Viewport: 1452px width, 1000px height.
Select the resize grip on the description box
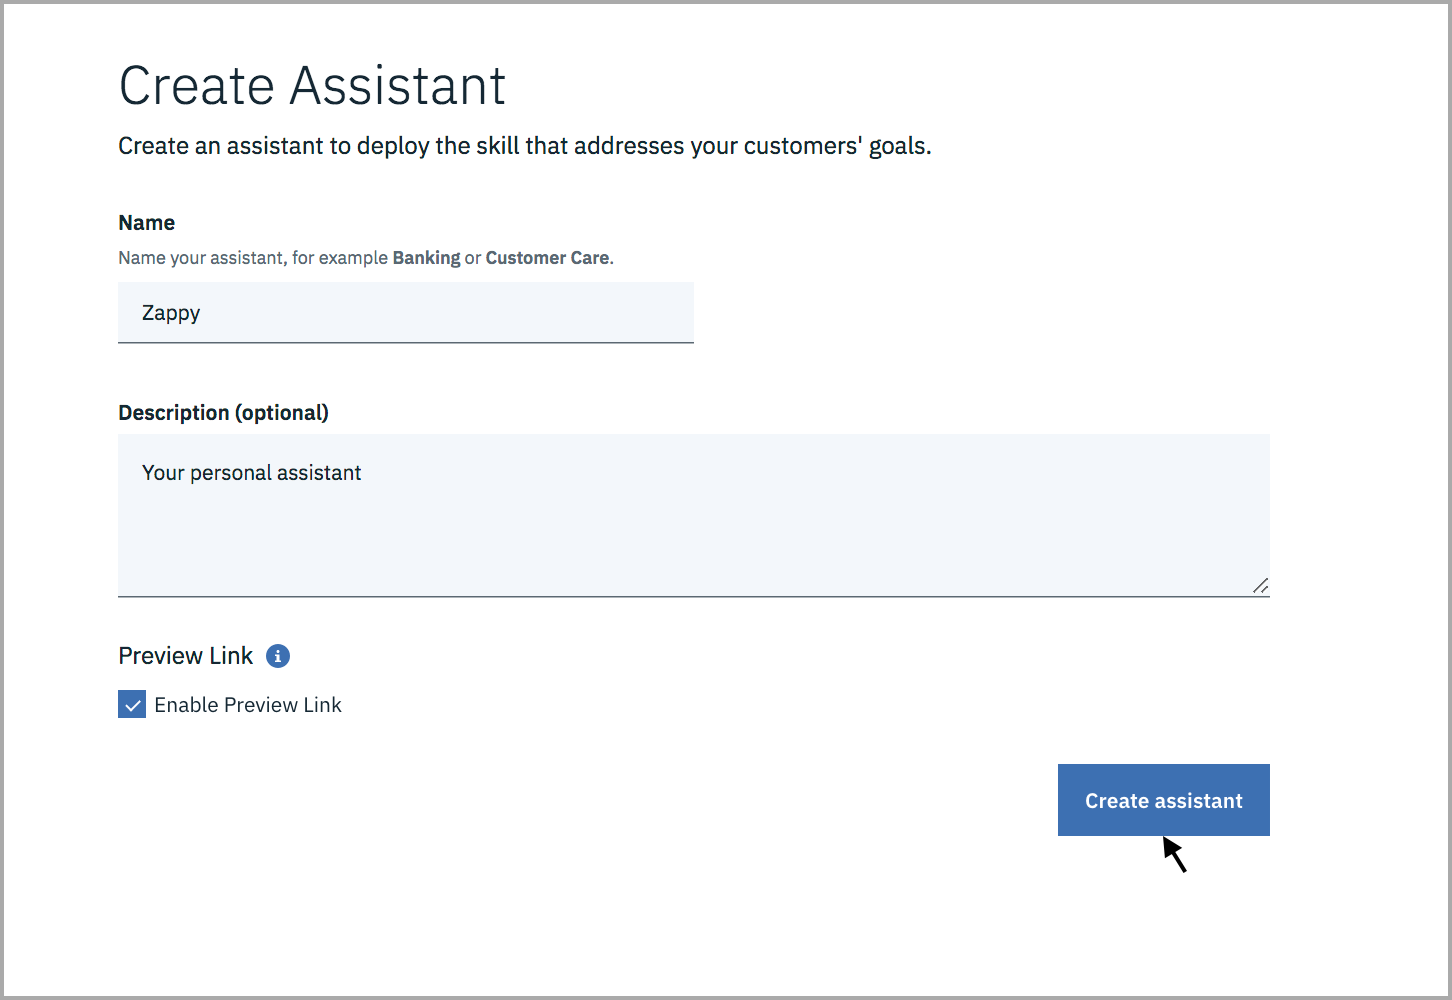1261,587
